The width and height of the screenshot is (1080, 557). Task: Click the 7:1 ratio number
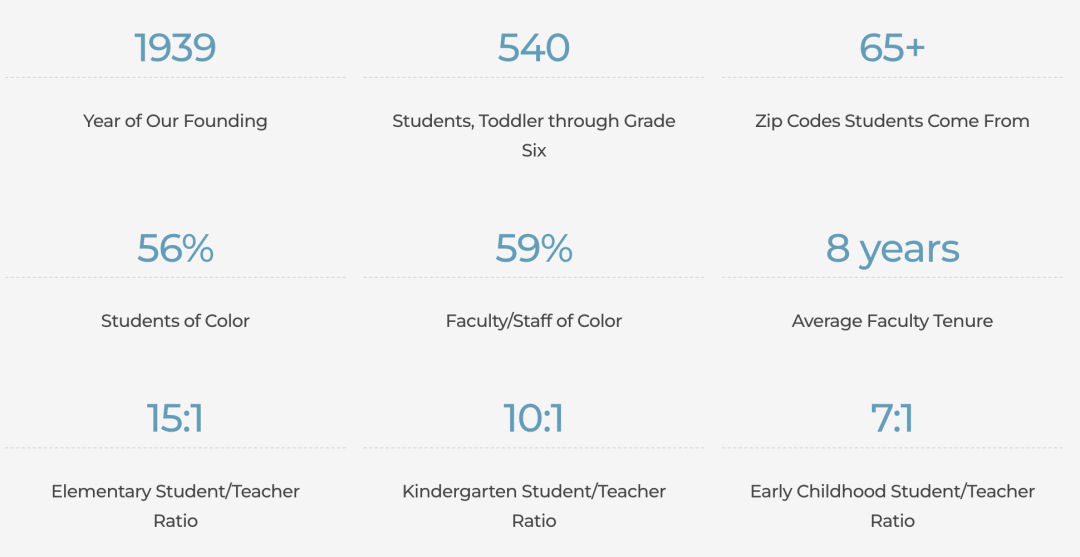(x=892, y=419)
